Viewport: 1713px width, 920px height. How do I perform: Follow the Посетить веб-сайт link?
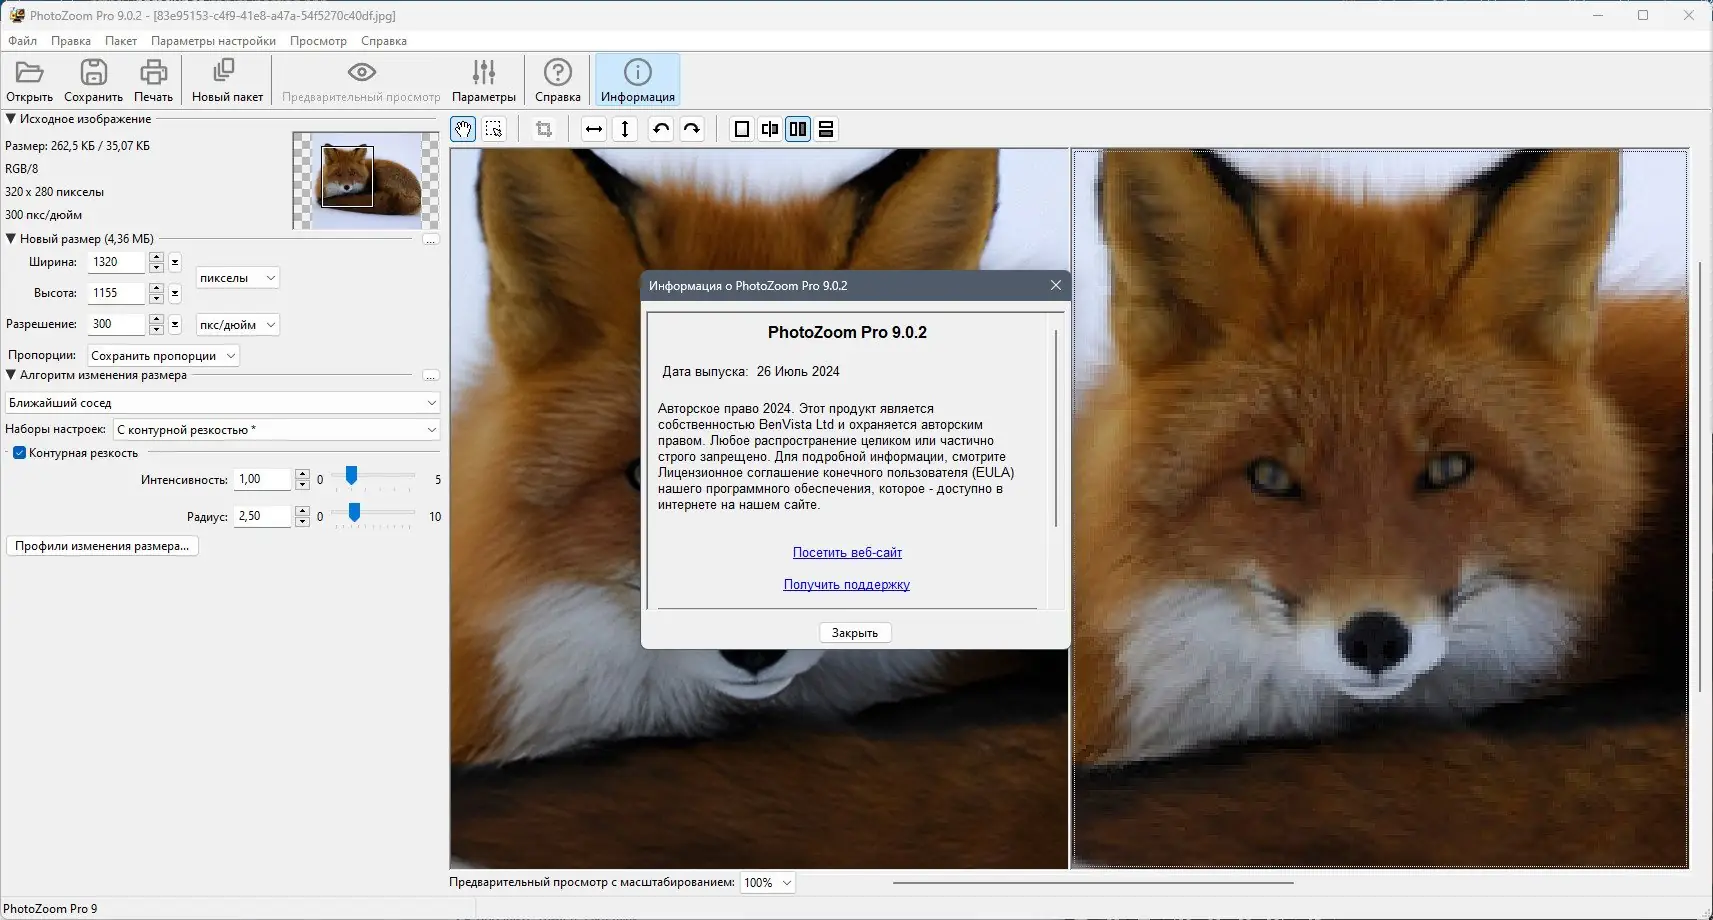coord(847,553)
